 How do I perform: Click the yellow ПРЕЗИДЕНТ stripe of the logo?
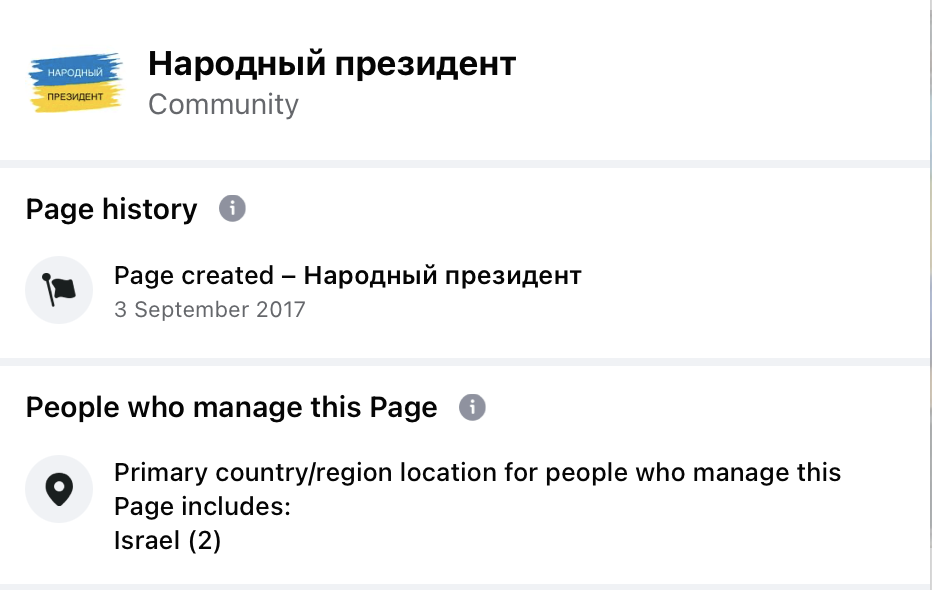pyautogui.click(x=75, y=97)
